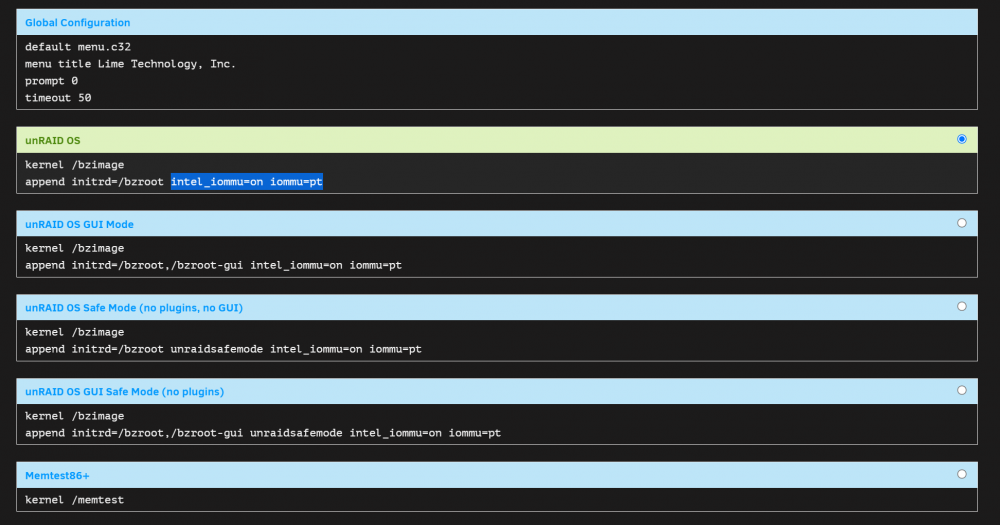Viewport: 1000px width, 525px height.
Task: Click 'kernel /bzimage' under unRAID OS GUI Mode
Action: (x=75, y=248)
